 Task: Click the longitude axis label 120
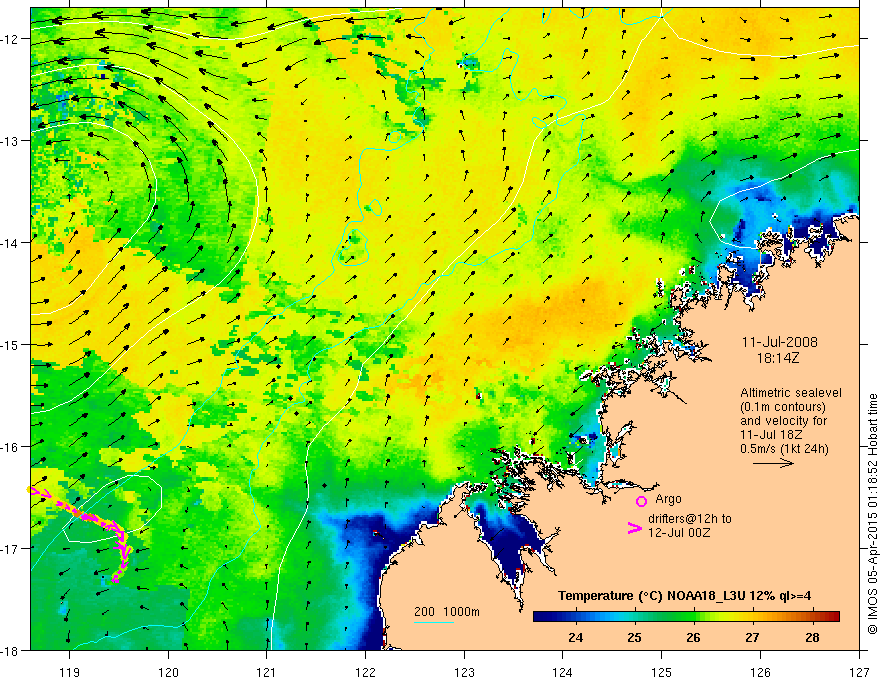(168, 672)
